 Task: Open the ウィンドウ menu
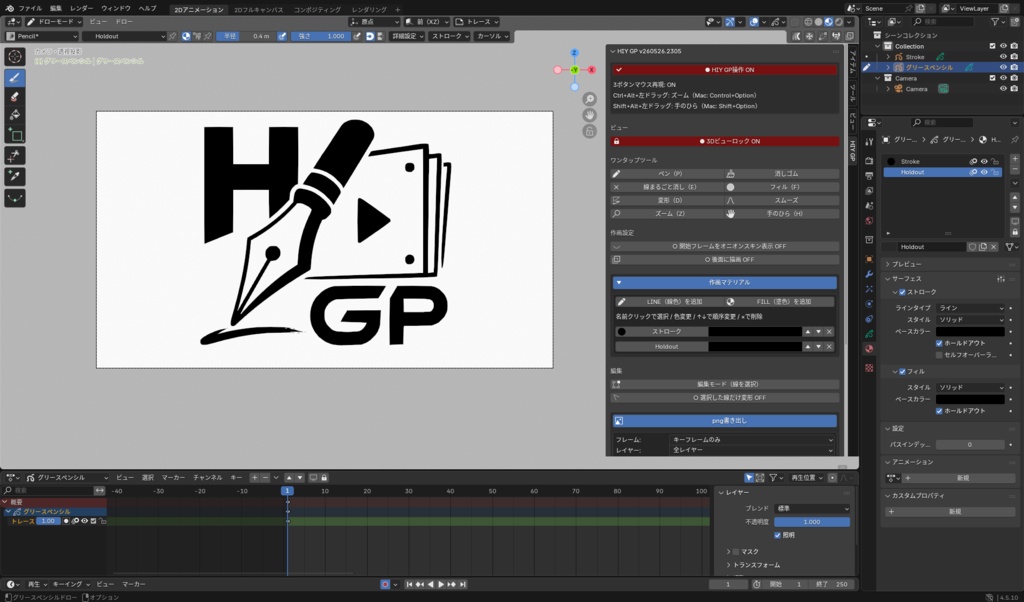(116, 8)
